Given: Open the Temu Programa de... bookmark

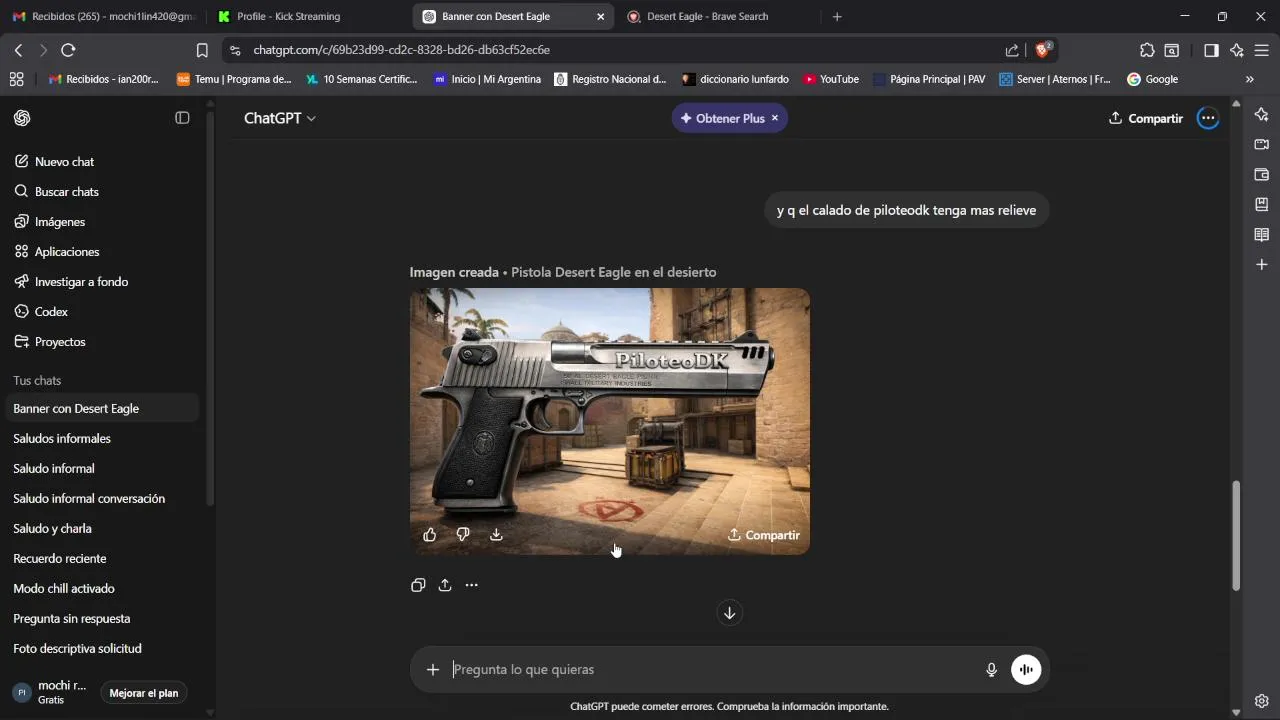Looking at the screenshot, I should (234, 79).
